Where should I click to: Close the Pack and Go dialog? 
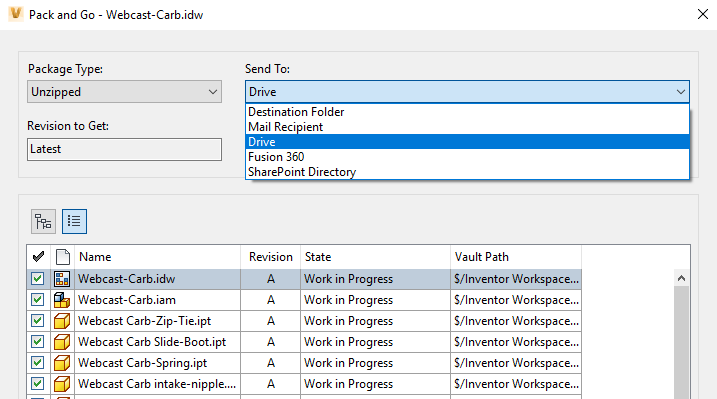click(703, 14)
